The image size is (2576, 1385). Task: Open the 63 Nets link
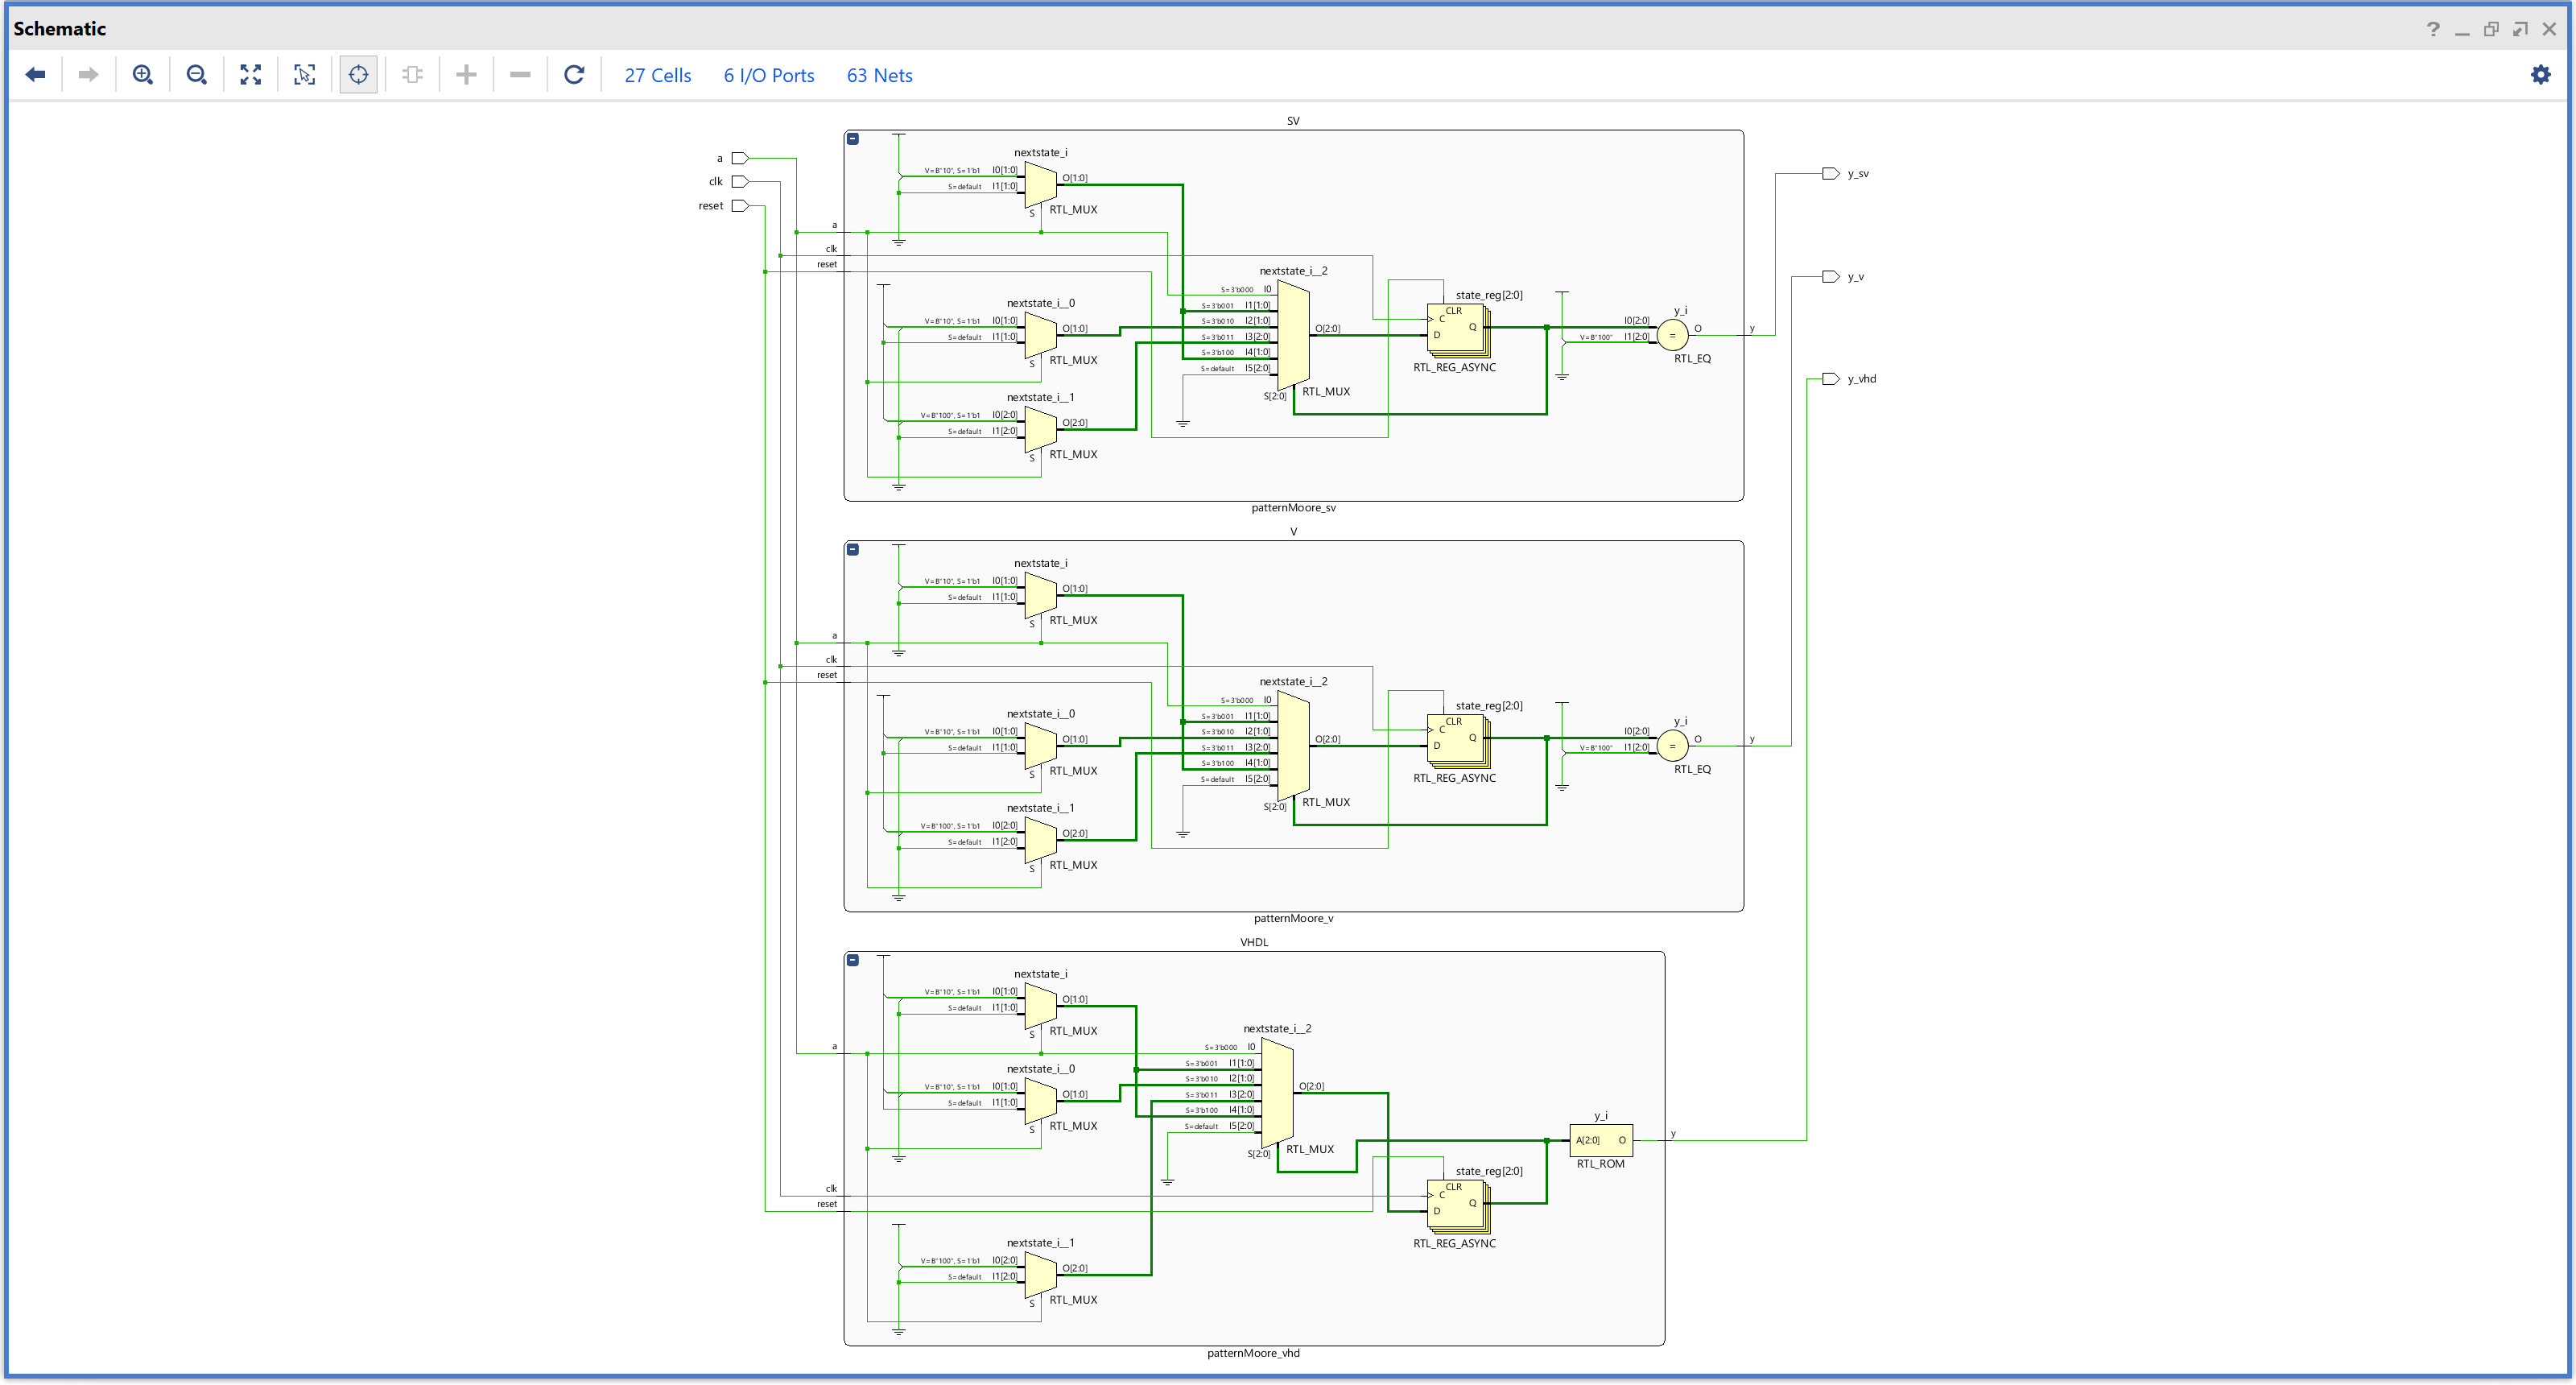click(x=879, y=76)
